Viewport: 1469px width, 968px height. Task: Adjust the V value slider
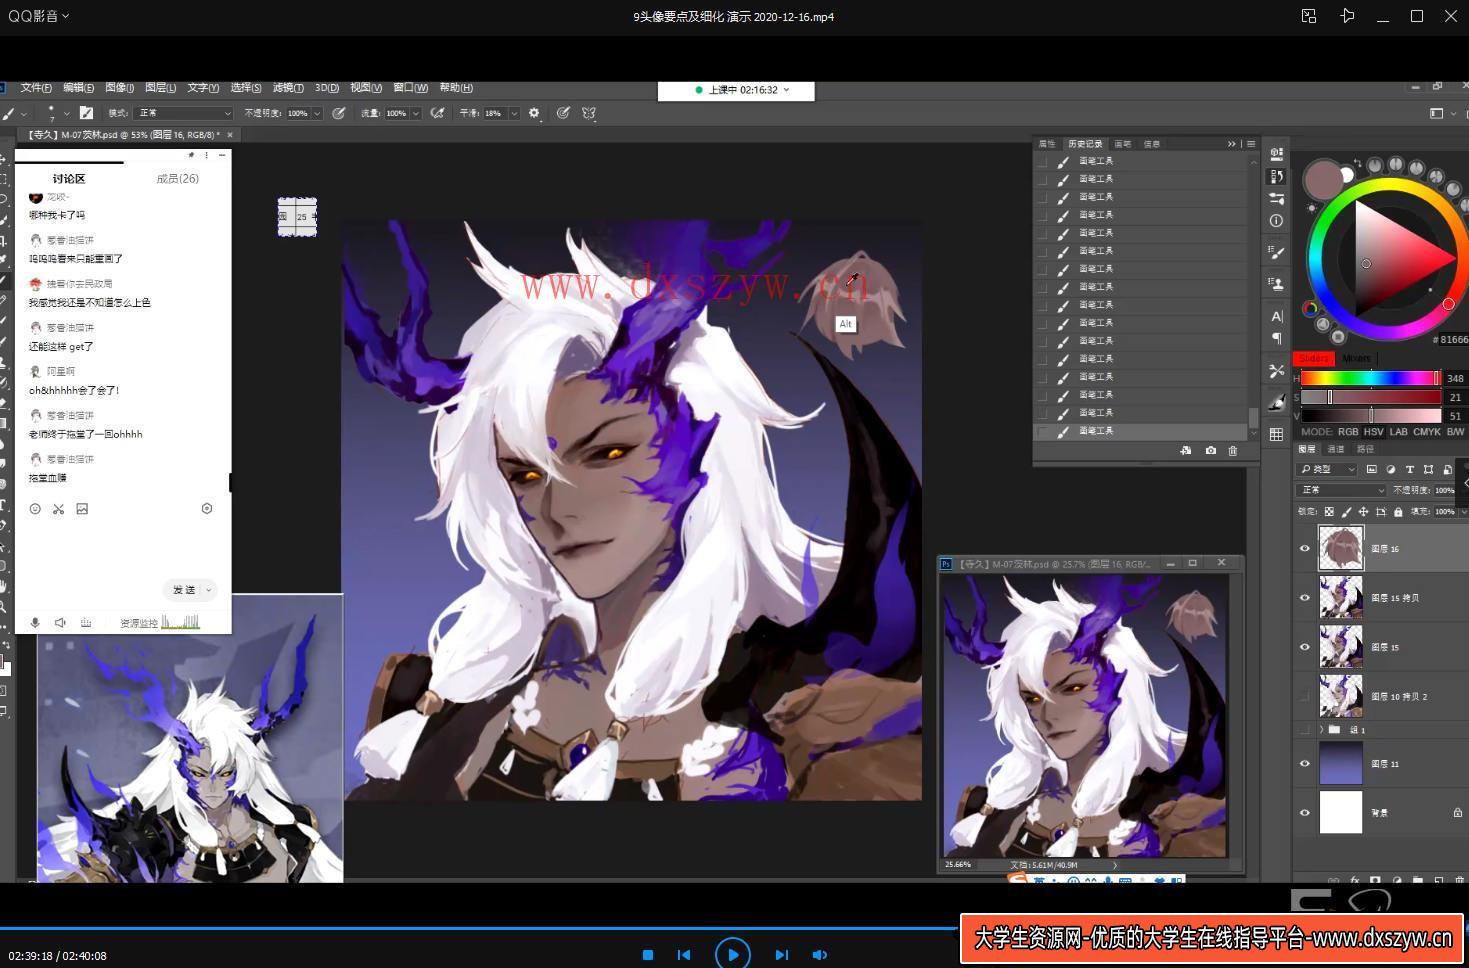1370,416
